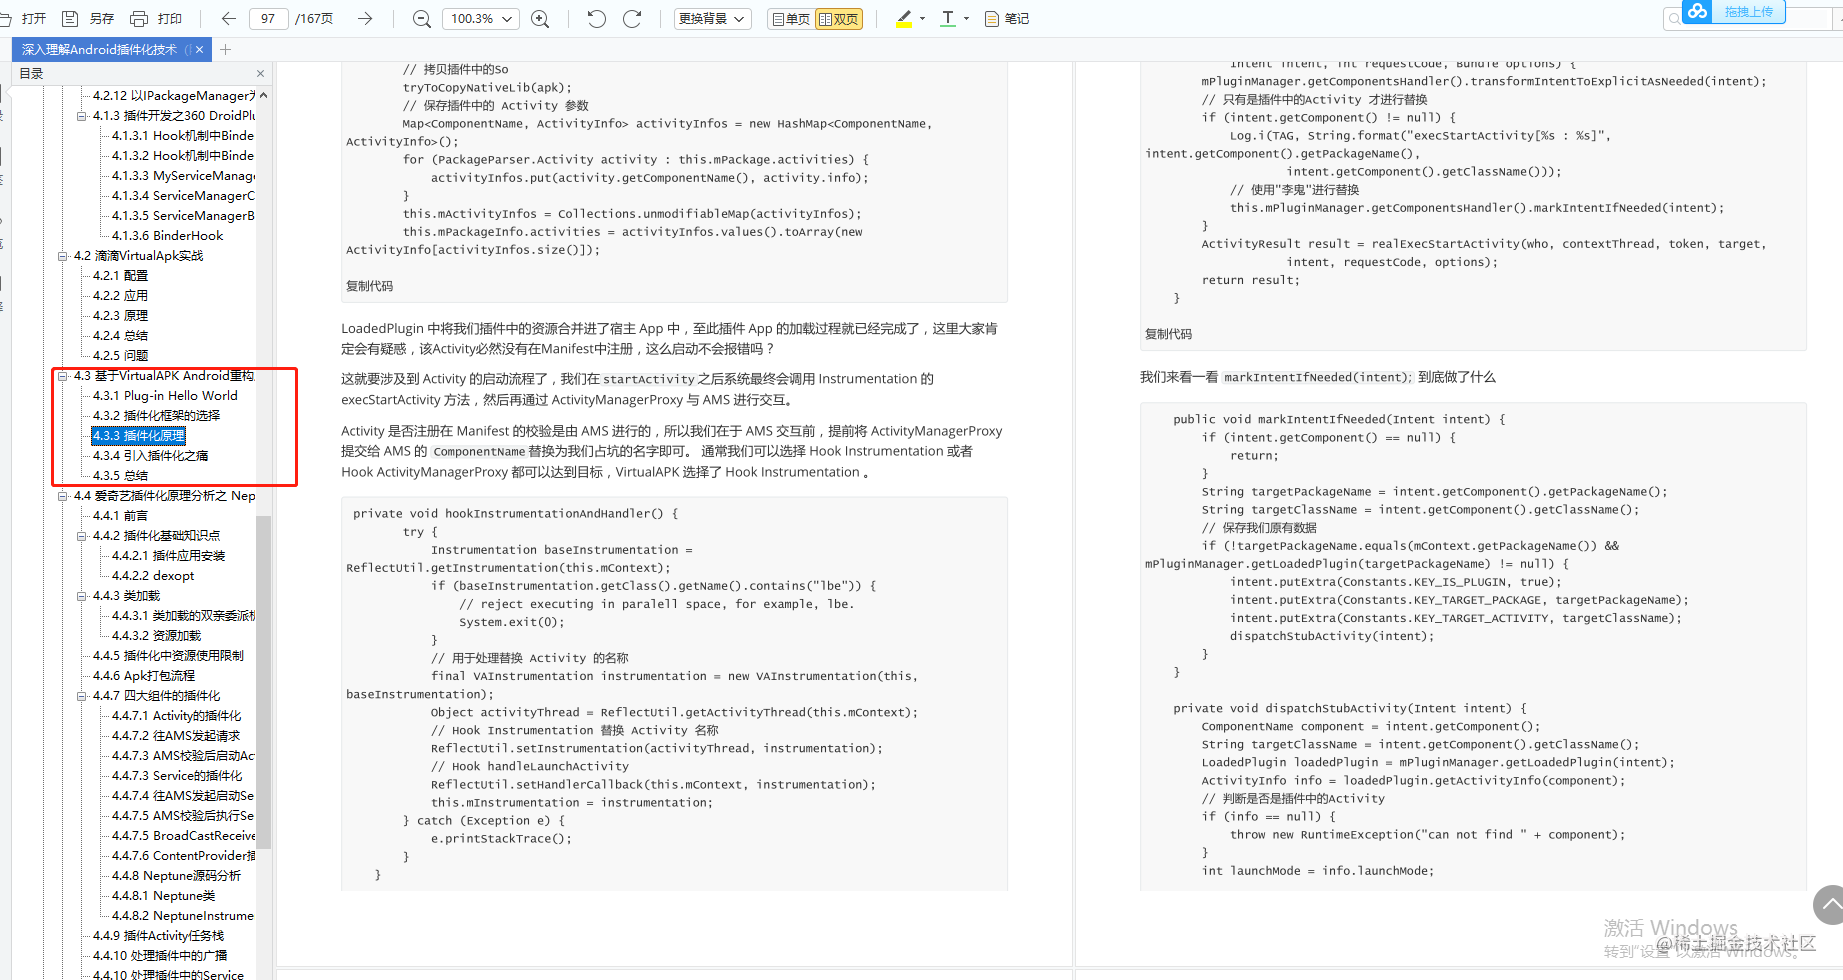Click the cloud 拖拽上传 upload icon

click(x=1697, y=11)
